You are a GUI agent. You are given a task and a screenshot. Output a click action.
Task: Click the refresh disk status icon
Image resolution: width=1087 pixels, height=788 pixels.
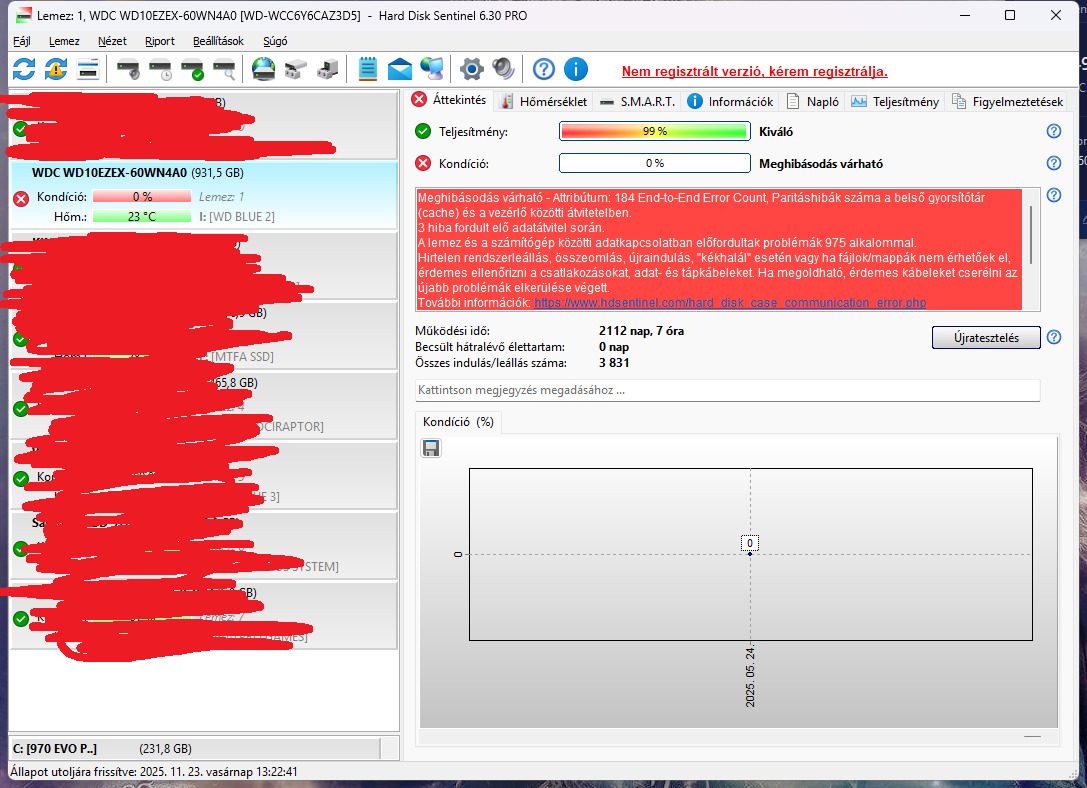pyautogui.click(x=24, y=69)
